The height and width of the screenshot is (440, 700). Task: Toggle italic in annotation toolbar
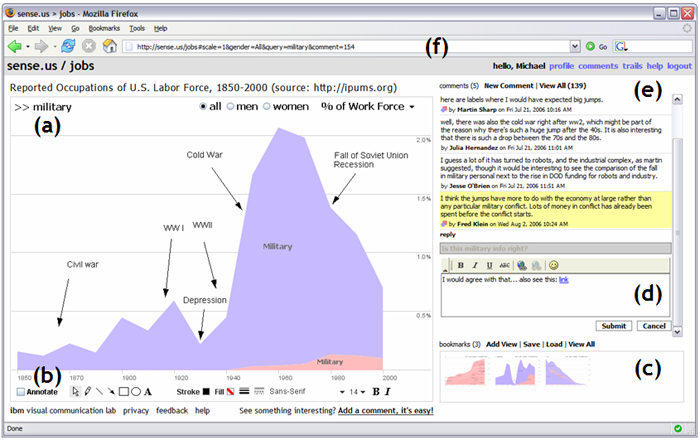(x=388, y=391)
